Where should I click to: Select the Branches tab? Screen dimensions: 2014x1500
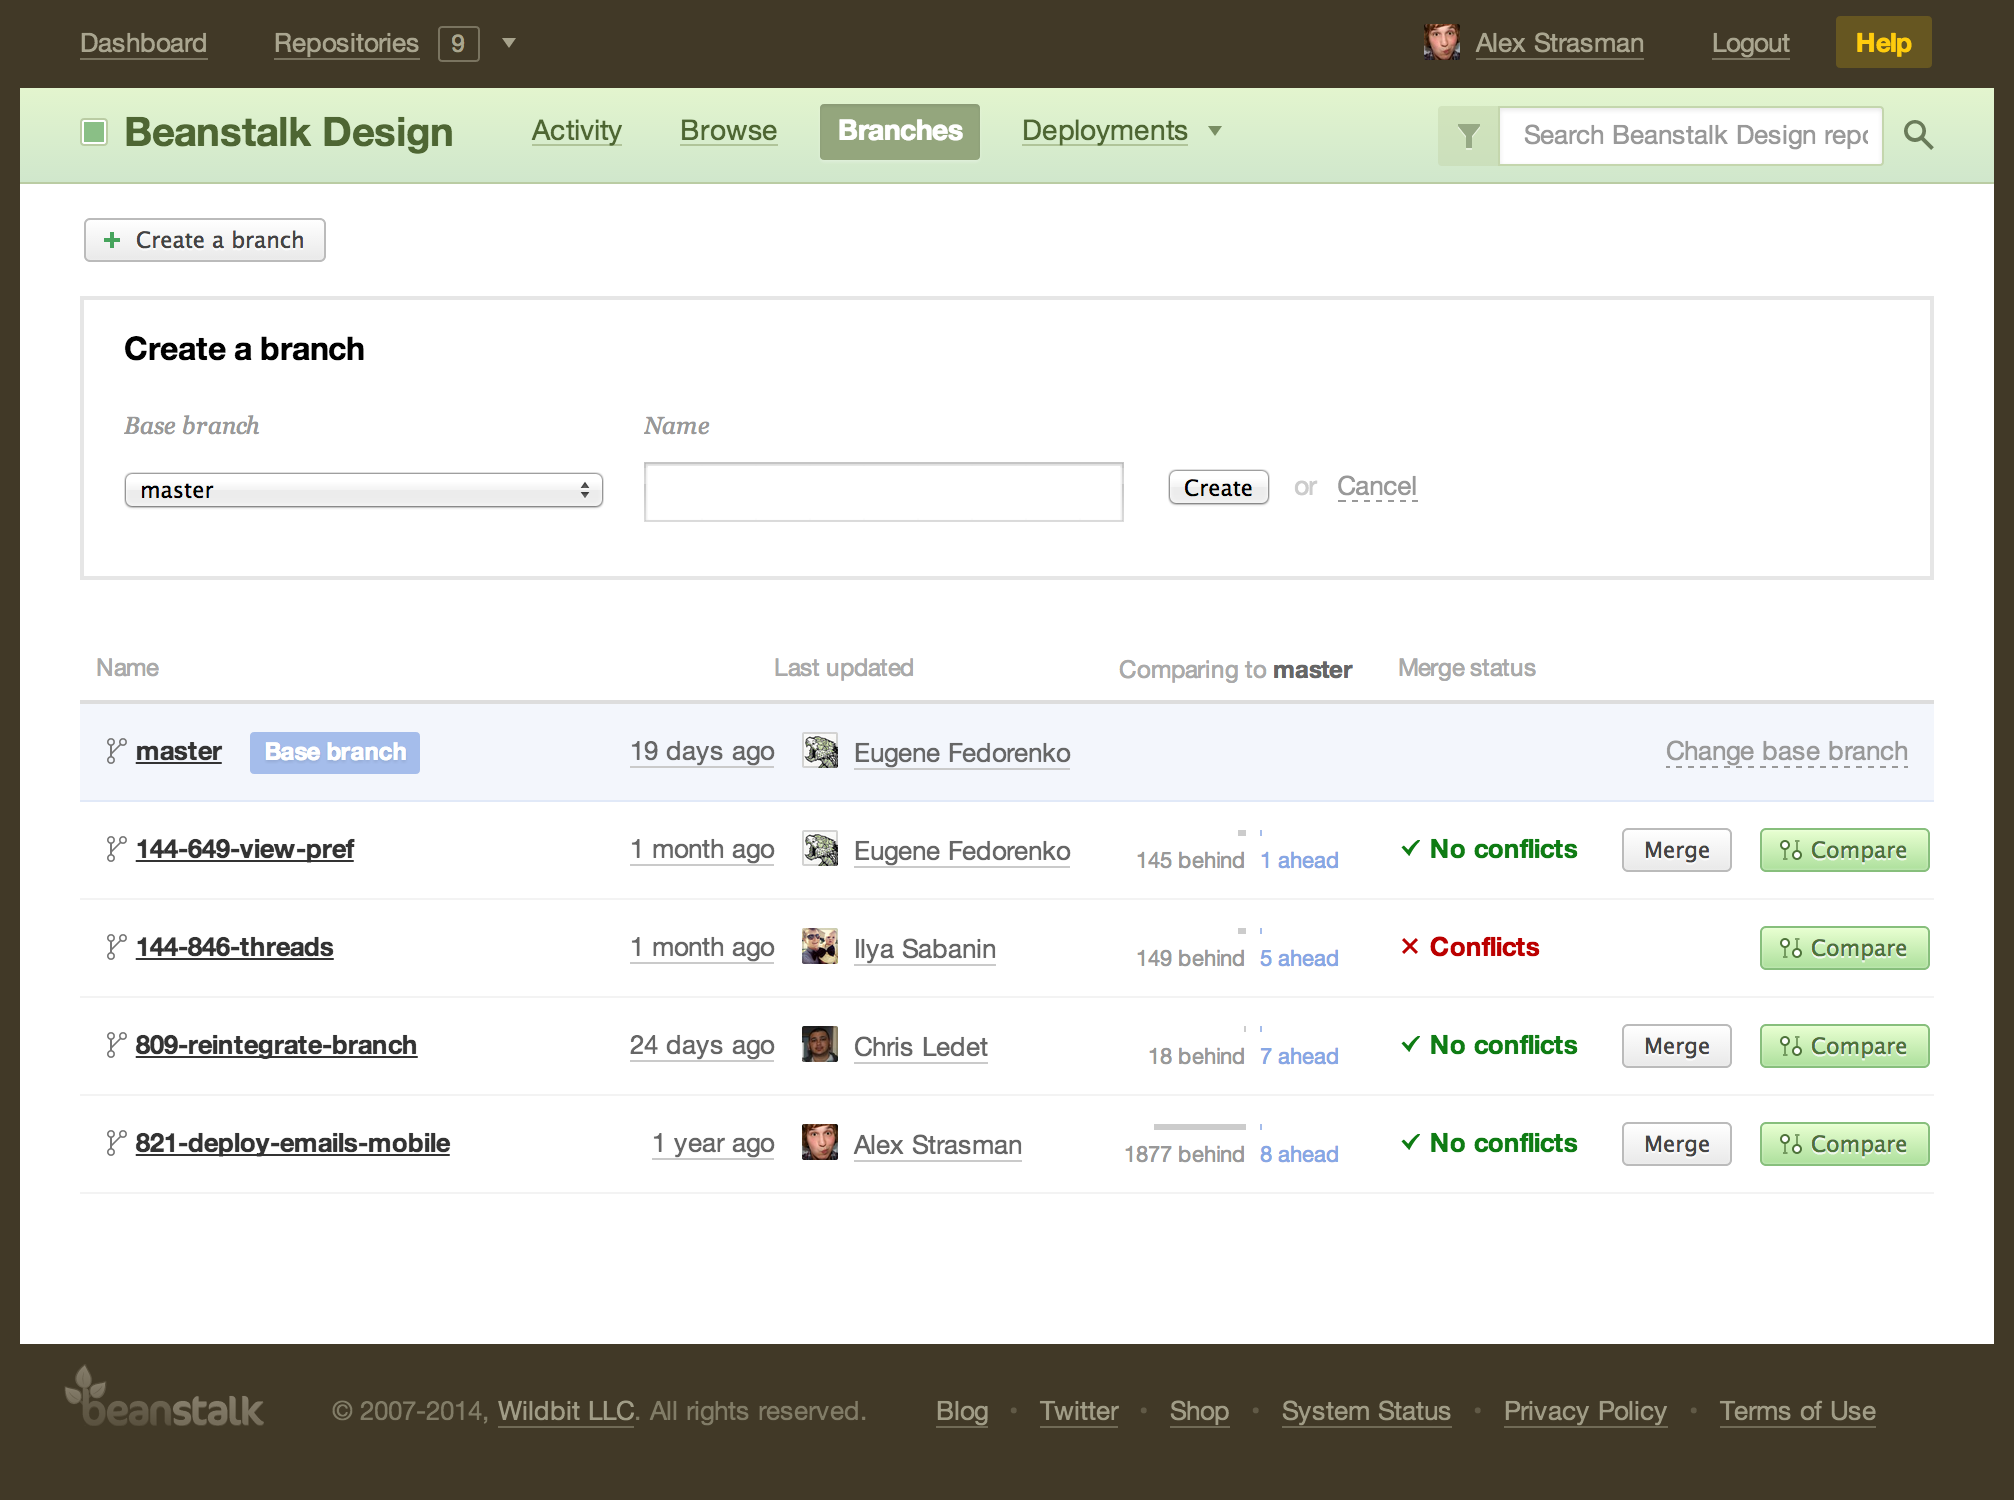tap(900, 131)
